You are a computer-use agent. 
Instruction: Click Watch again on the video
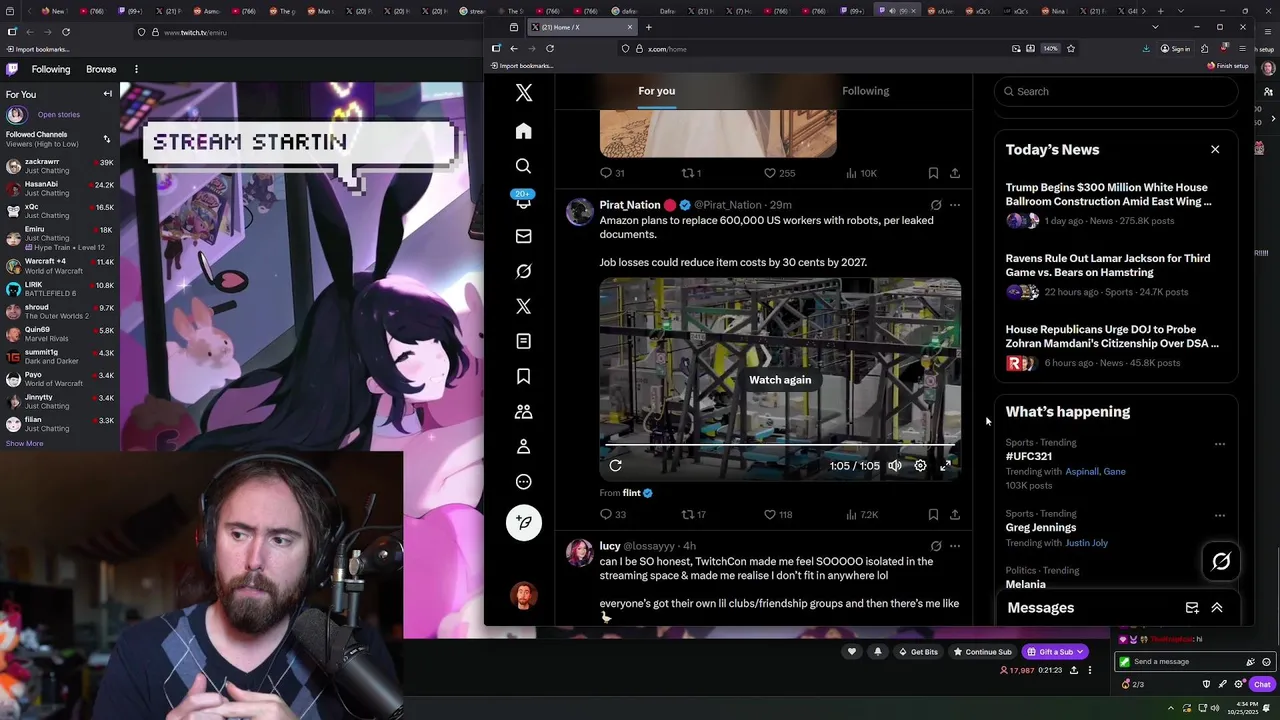point(780,380)
